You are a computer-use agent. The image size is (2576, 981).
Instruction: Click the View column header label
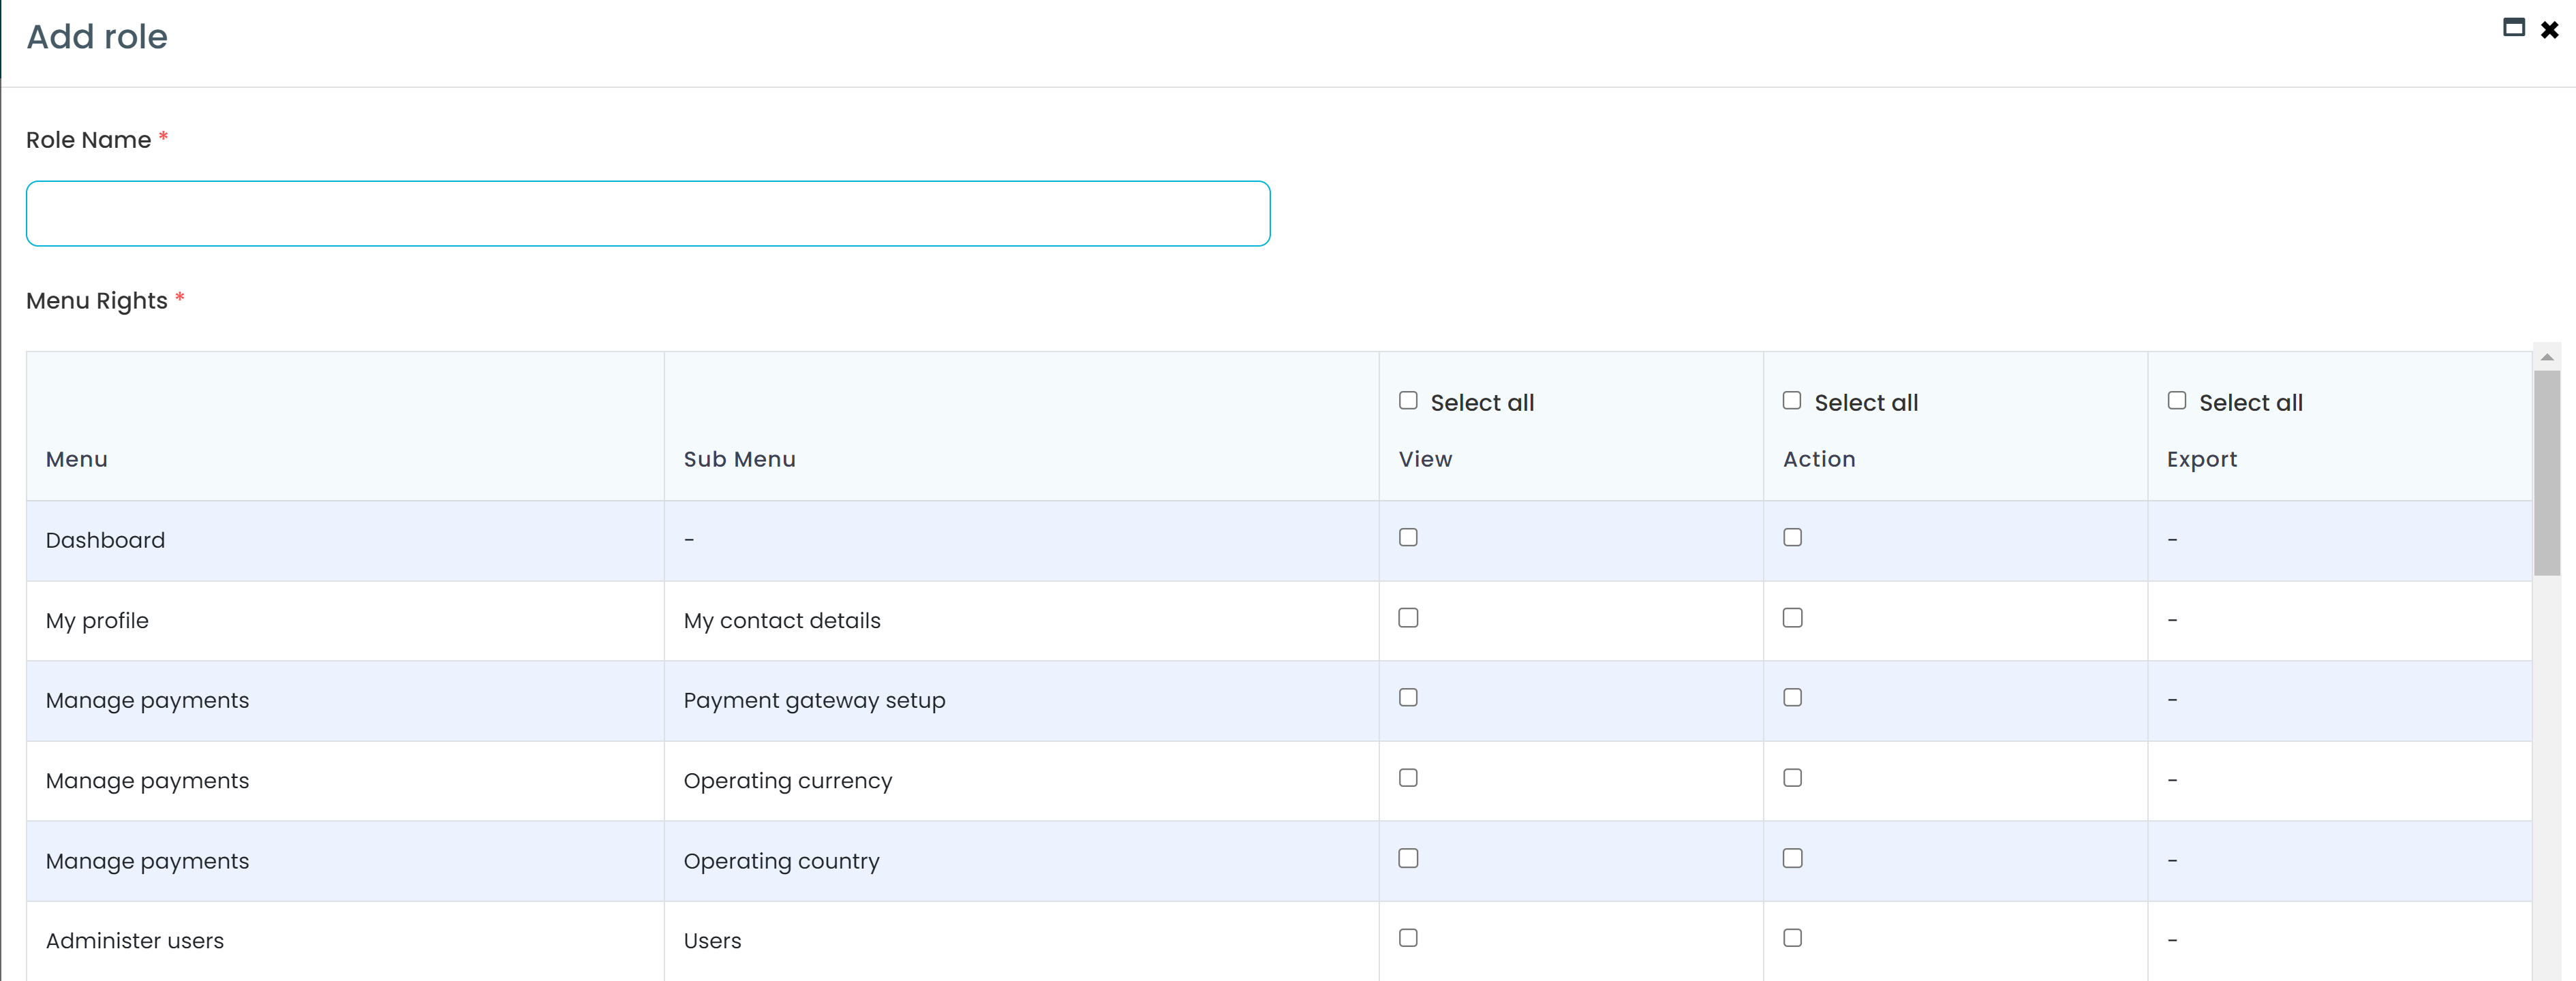[1425, 459]
